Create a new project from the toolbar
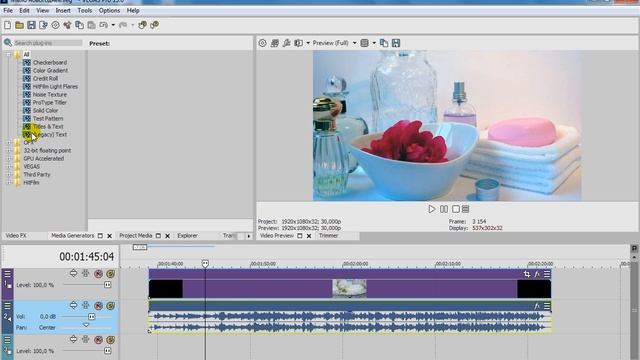 (7, 25)
